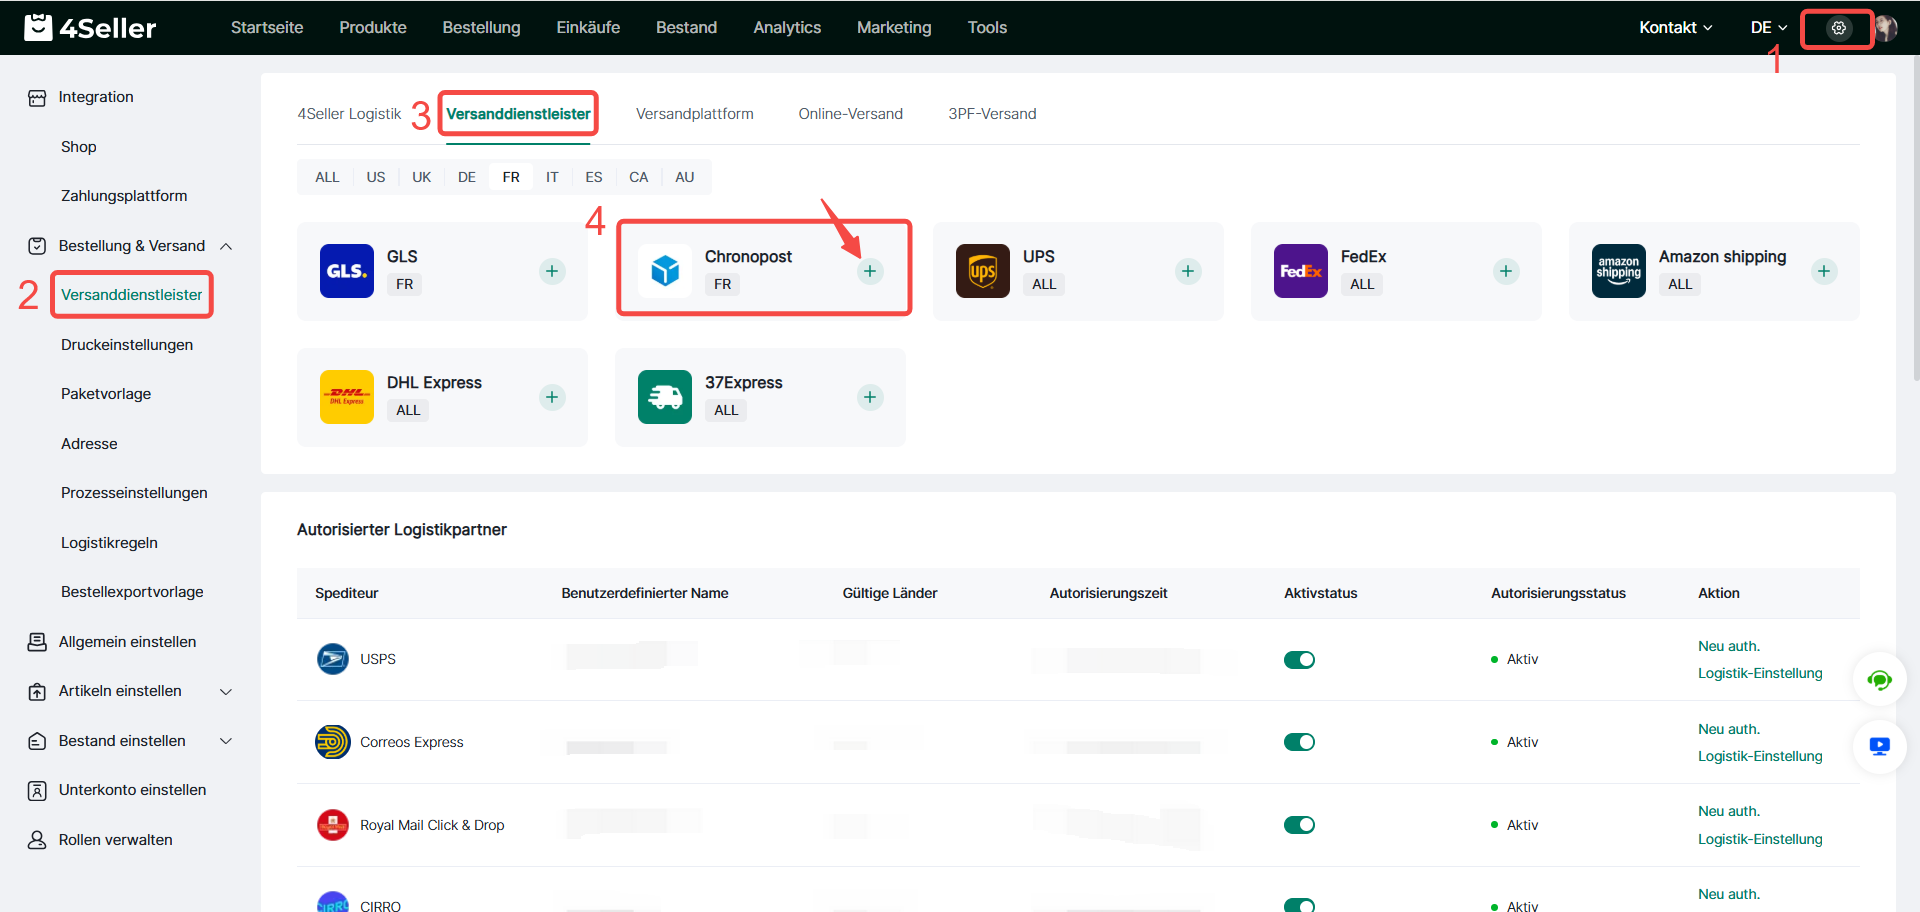Image resolution: width=1920 pixels, height=912 pixels.
Task: Click the plus icon on Chronopost card
Action: [870, 271]
